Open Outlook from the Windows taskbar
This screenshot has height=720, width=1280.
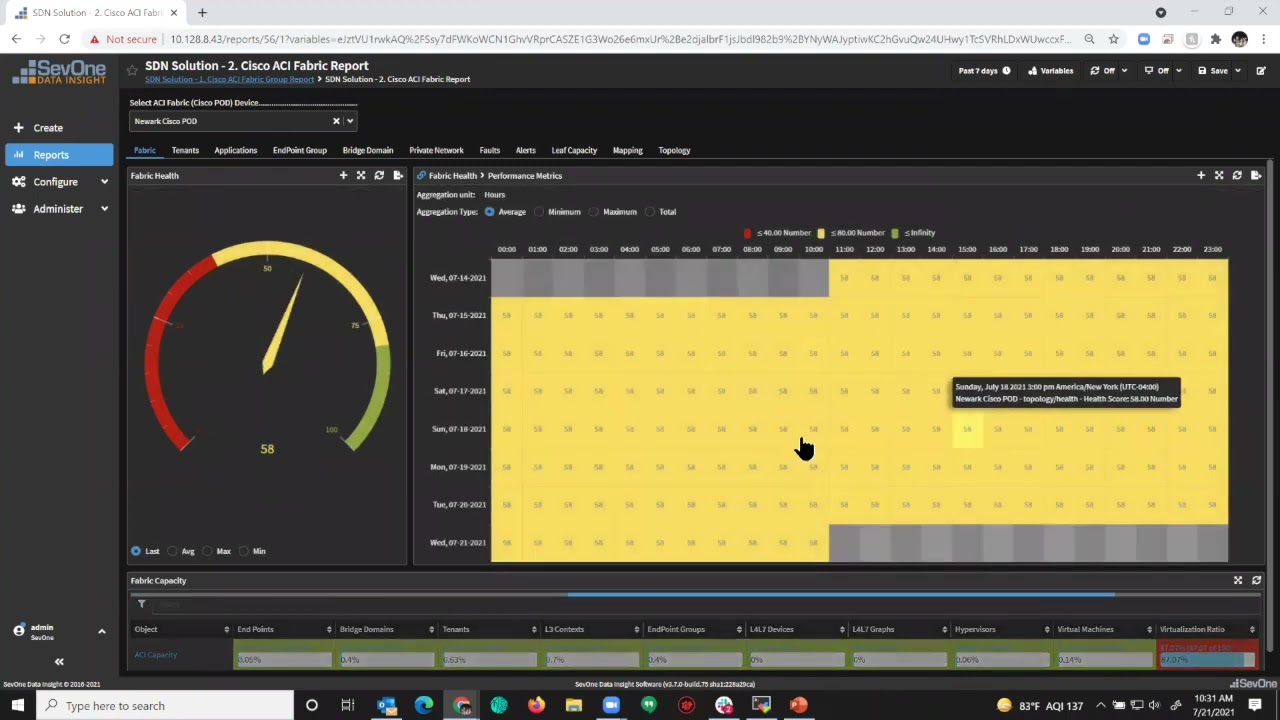(x=386, y=705)
